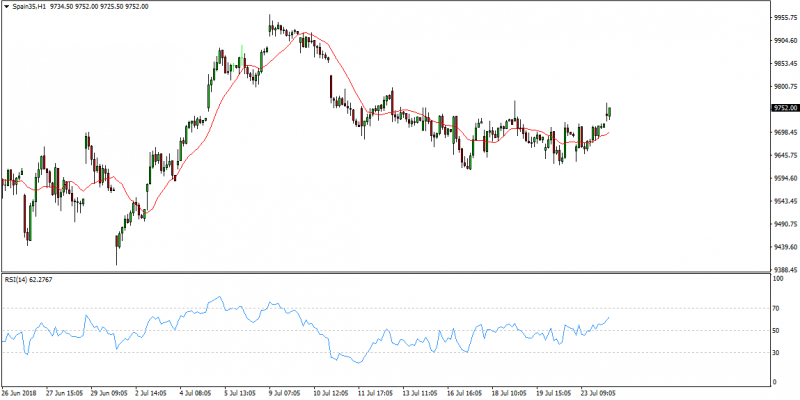The height and width of the screenshot is (400, 800).
Task: Click the end of the blue RSI line
Action: [x=609, y=318]
